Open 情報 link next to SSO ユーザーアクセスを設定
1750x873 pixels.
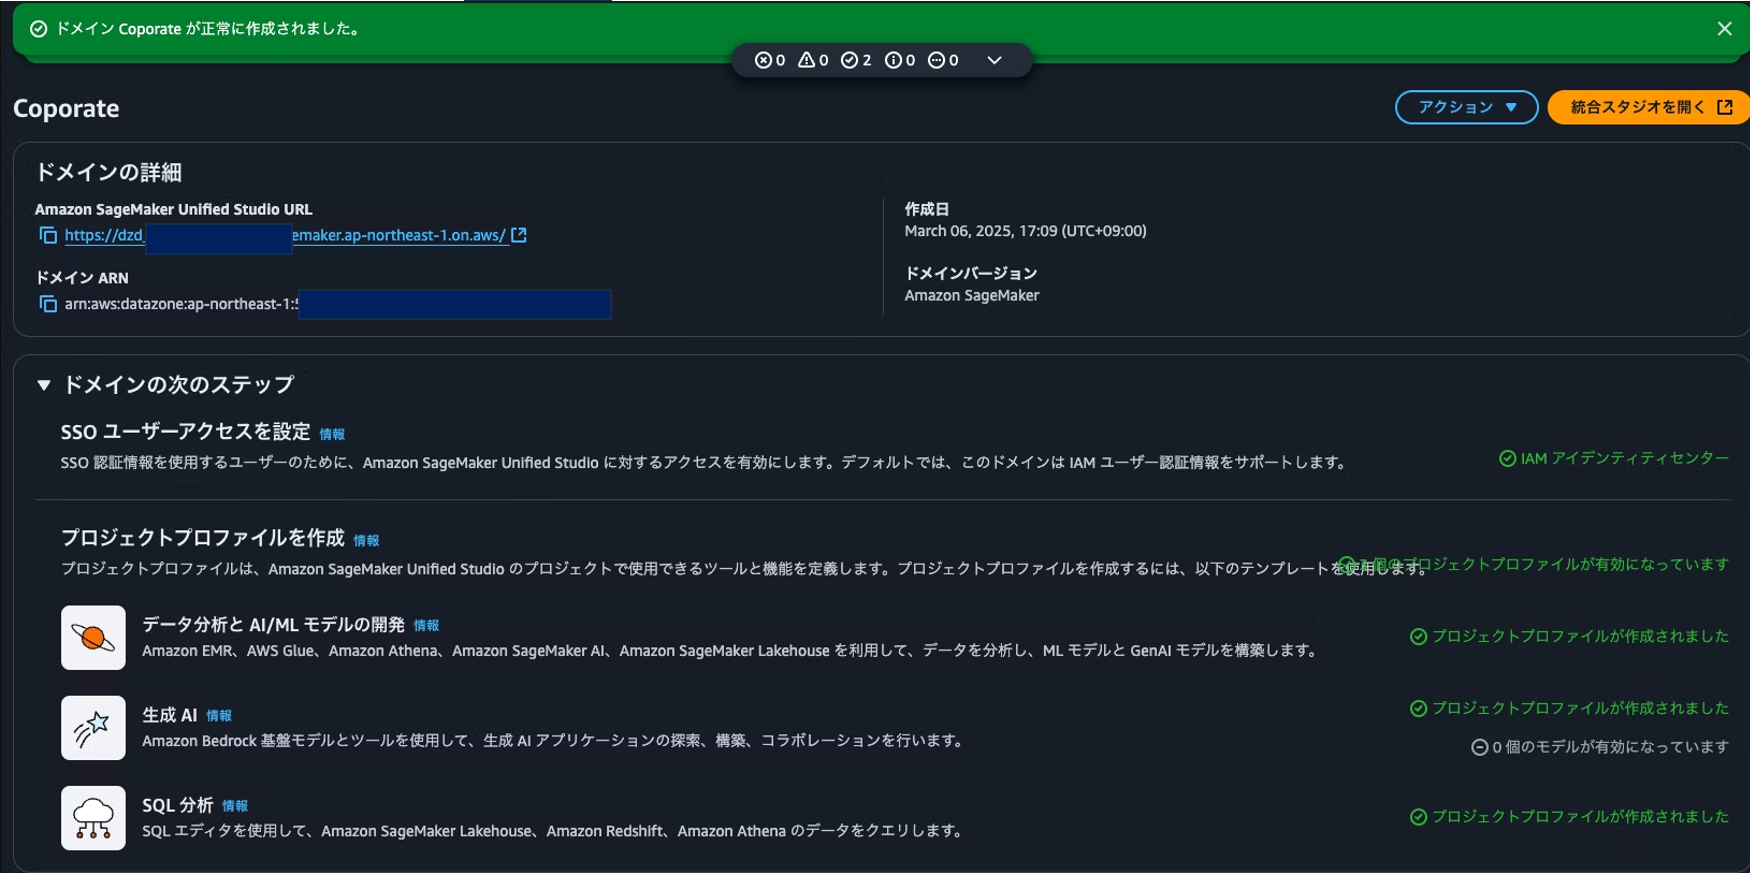pyautogui.click(x=332, y=434)
